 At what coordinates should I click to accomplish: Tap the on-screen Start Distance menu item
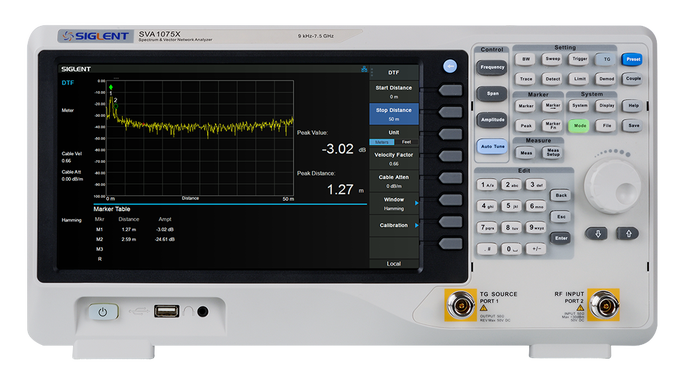pos(394,92)
